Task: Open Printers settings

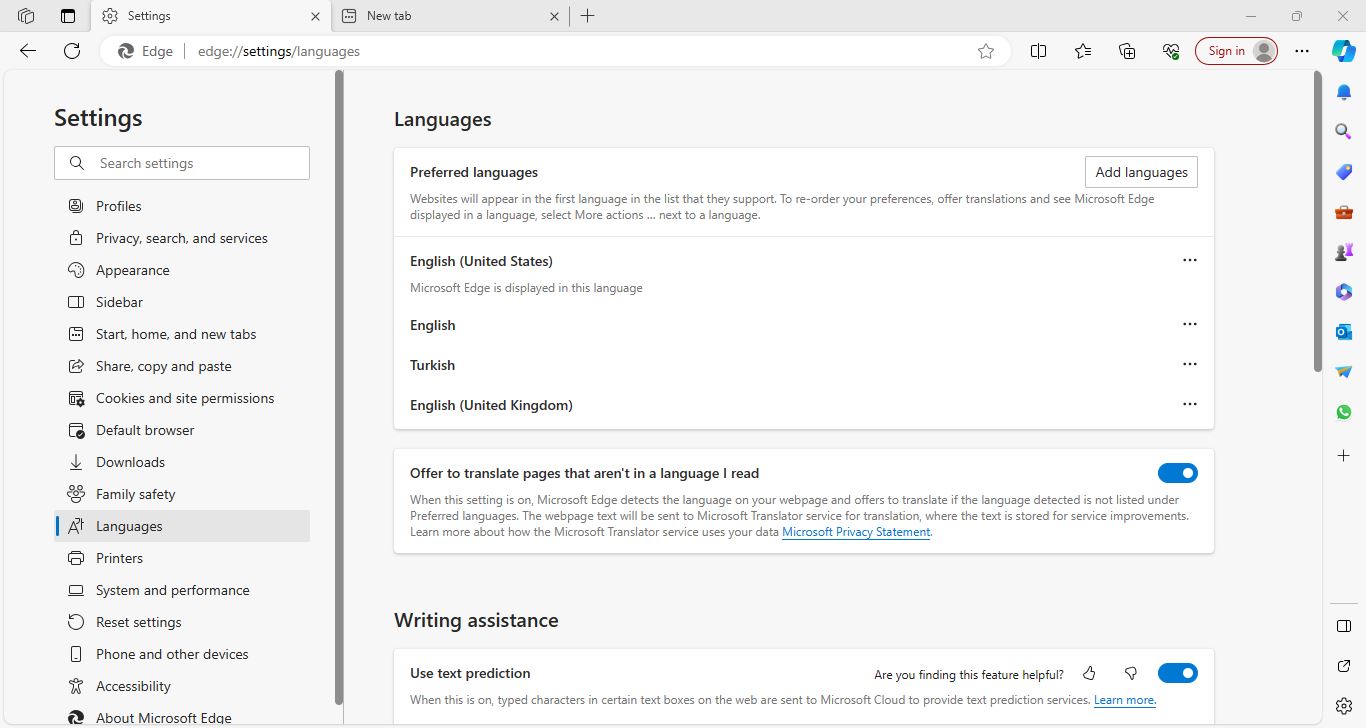Action: [182, 558]
